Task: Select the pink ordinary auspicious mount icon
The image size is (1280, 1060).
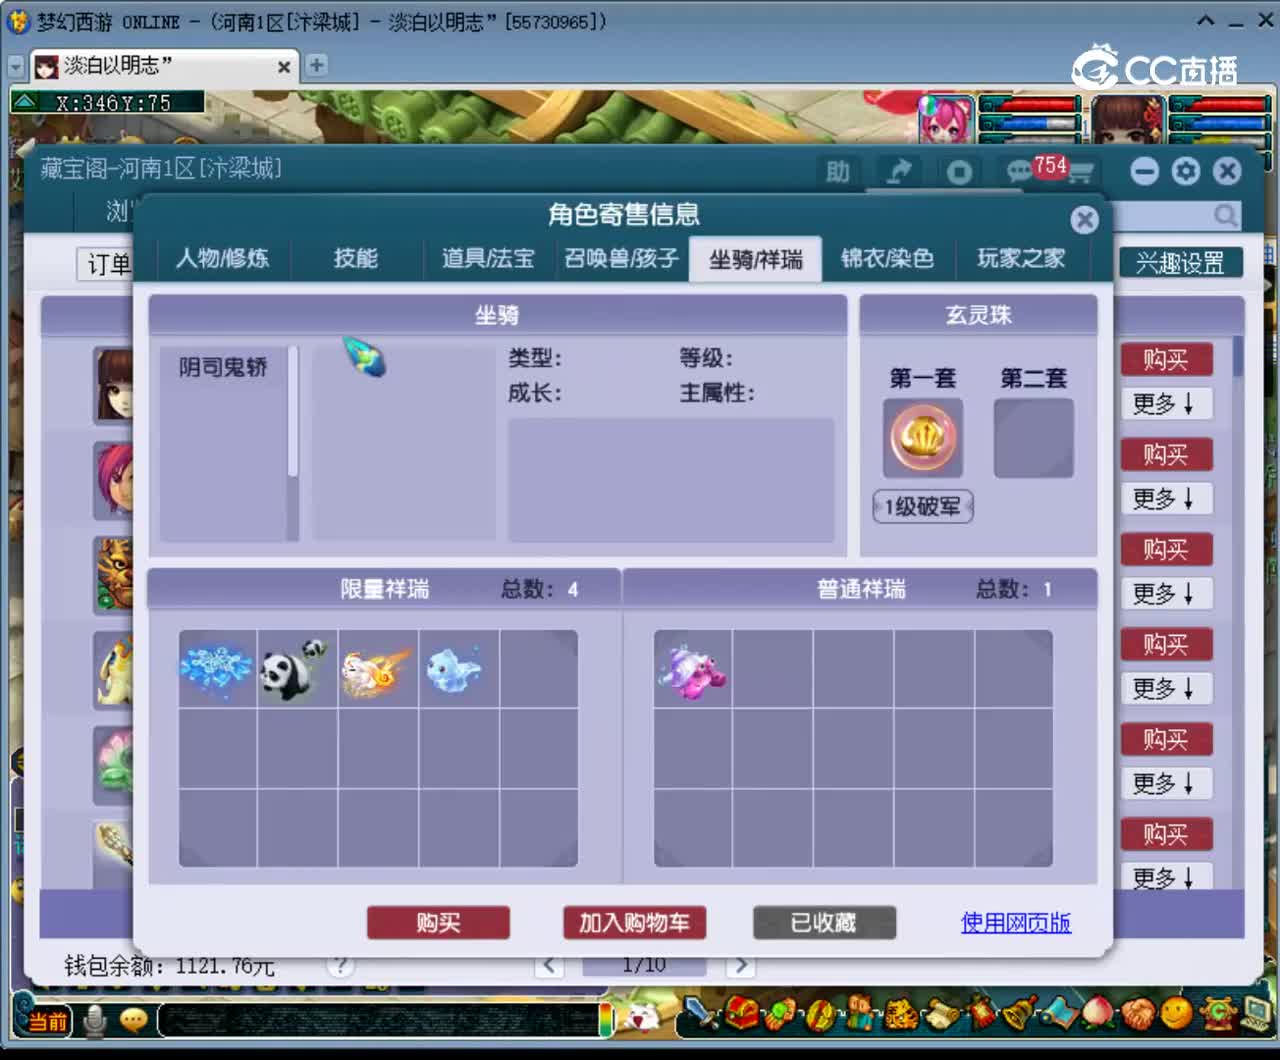Action: tap(692, 670)
